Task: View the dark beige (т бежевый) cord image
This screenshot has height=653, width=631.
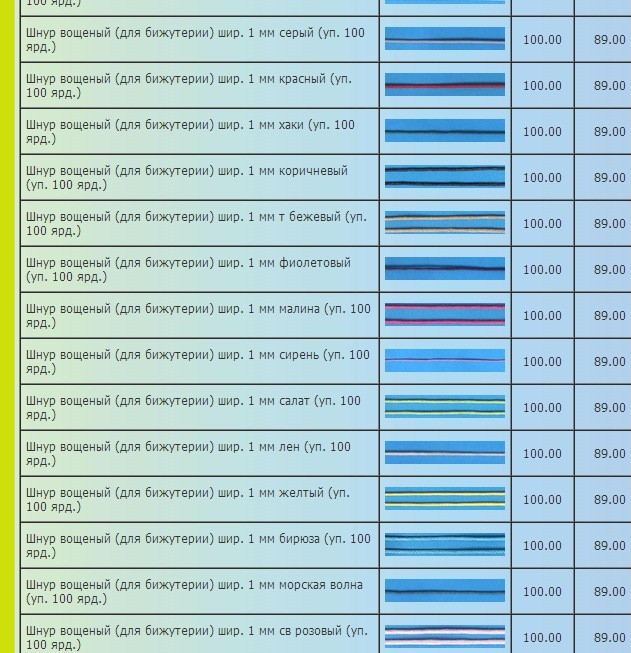Action: pos(444,223)
